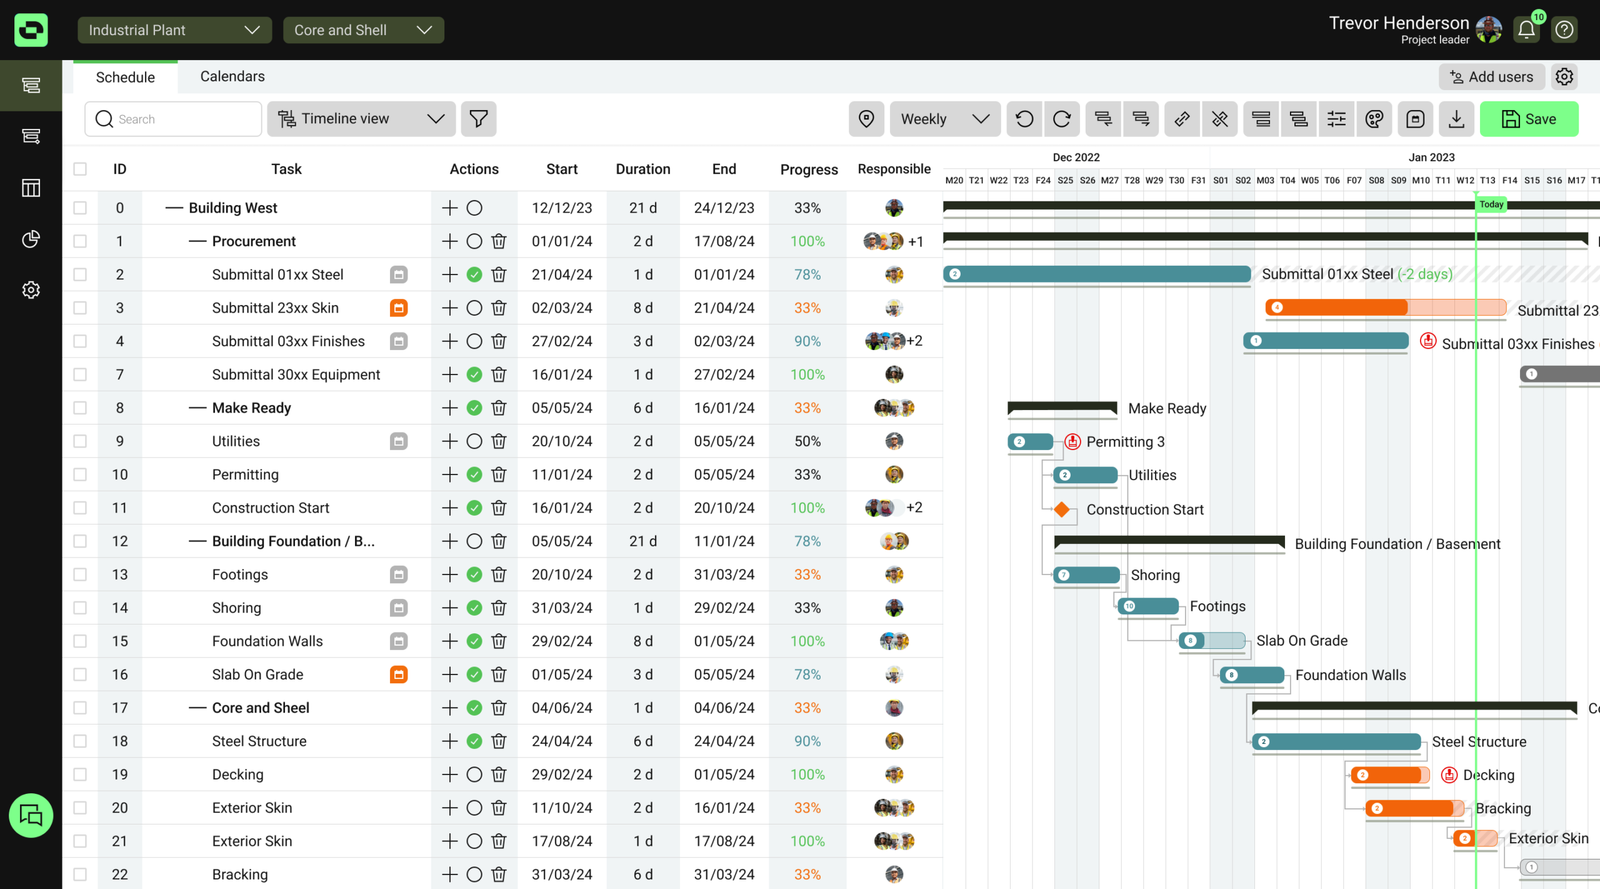This screenshot has width=1600, height=889.
Task: Open Trevor Henderson profile avatar
Action: 1489,29
